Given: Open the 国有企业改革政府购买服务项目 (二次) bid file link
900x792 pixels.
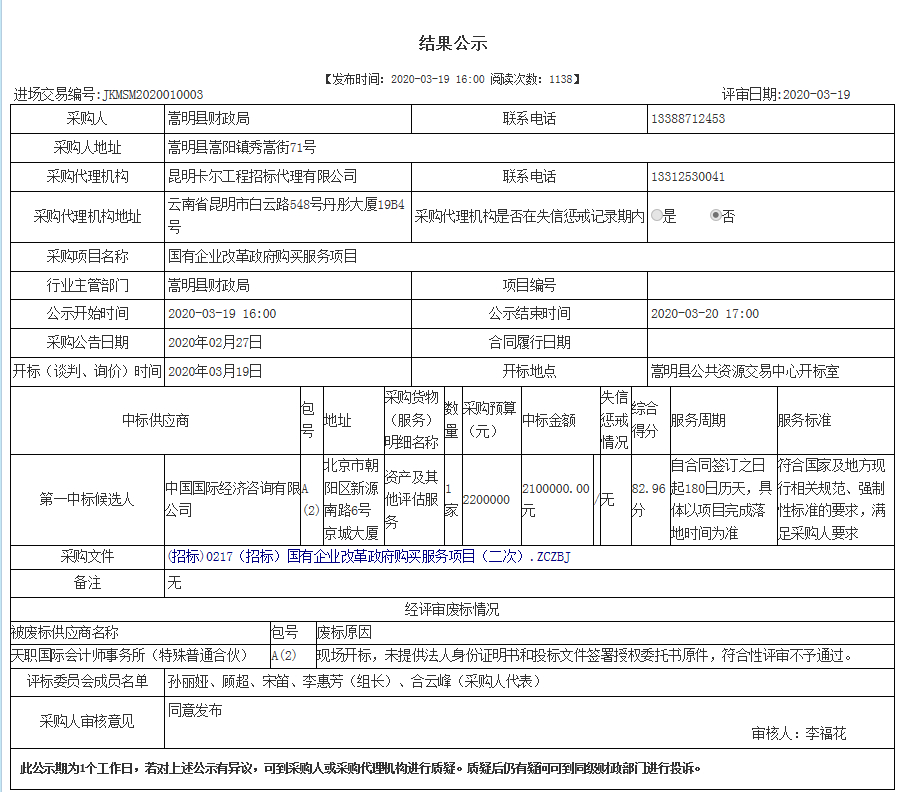Looking at the screenshot, I should click(369, 556).
